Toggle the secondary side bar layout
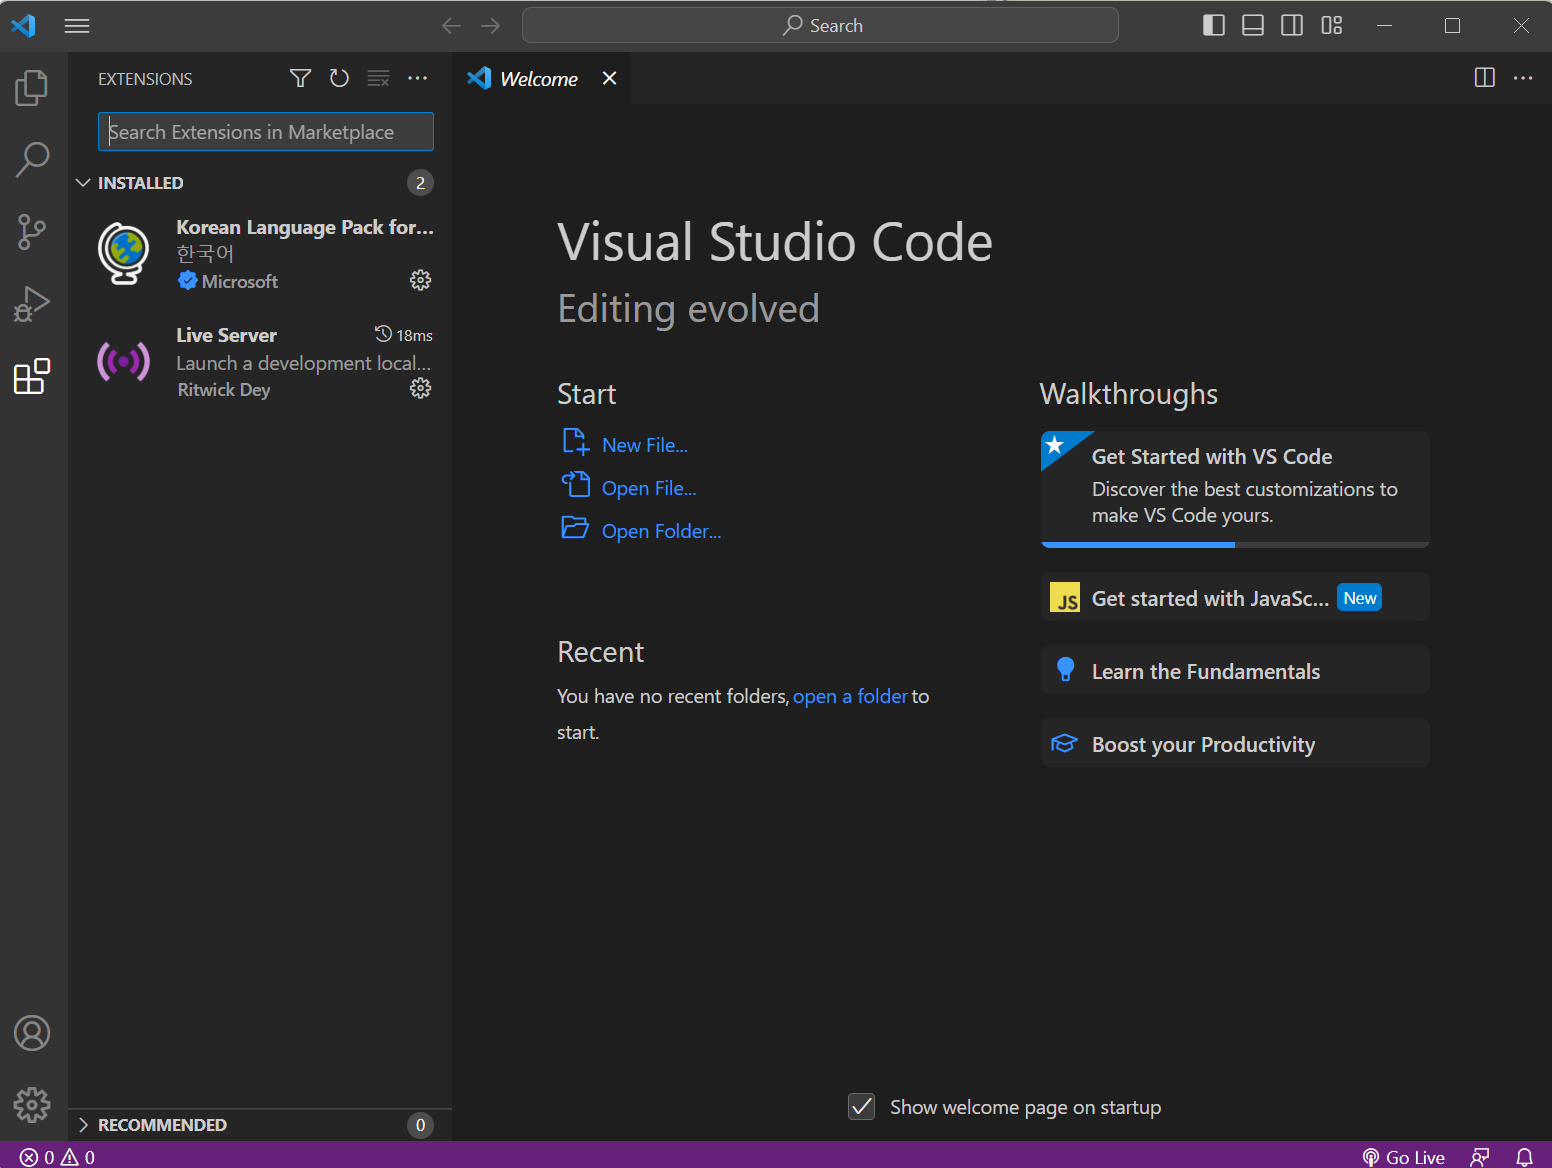The image size is (1552, 1168). (x=1292, y=25)
